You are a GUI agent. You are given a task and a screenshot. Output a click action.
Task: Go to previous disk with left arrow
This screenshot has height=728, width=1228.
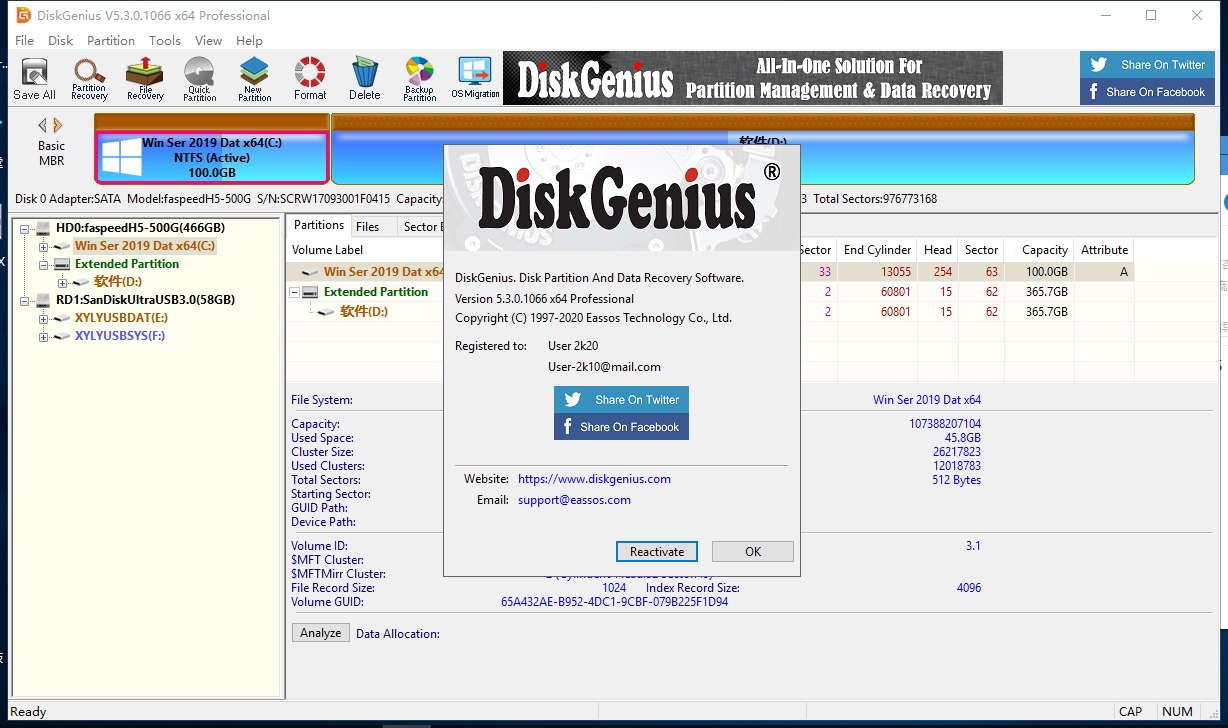43,125
